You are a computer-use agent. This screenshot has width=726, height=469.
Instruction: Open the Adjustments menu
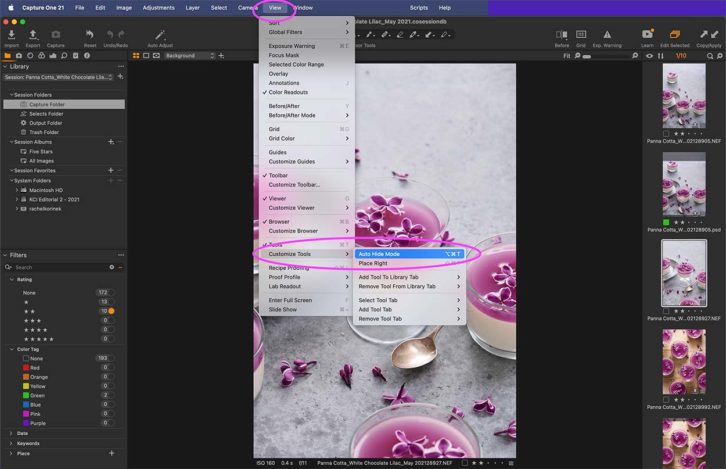(x=158, y=8)
